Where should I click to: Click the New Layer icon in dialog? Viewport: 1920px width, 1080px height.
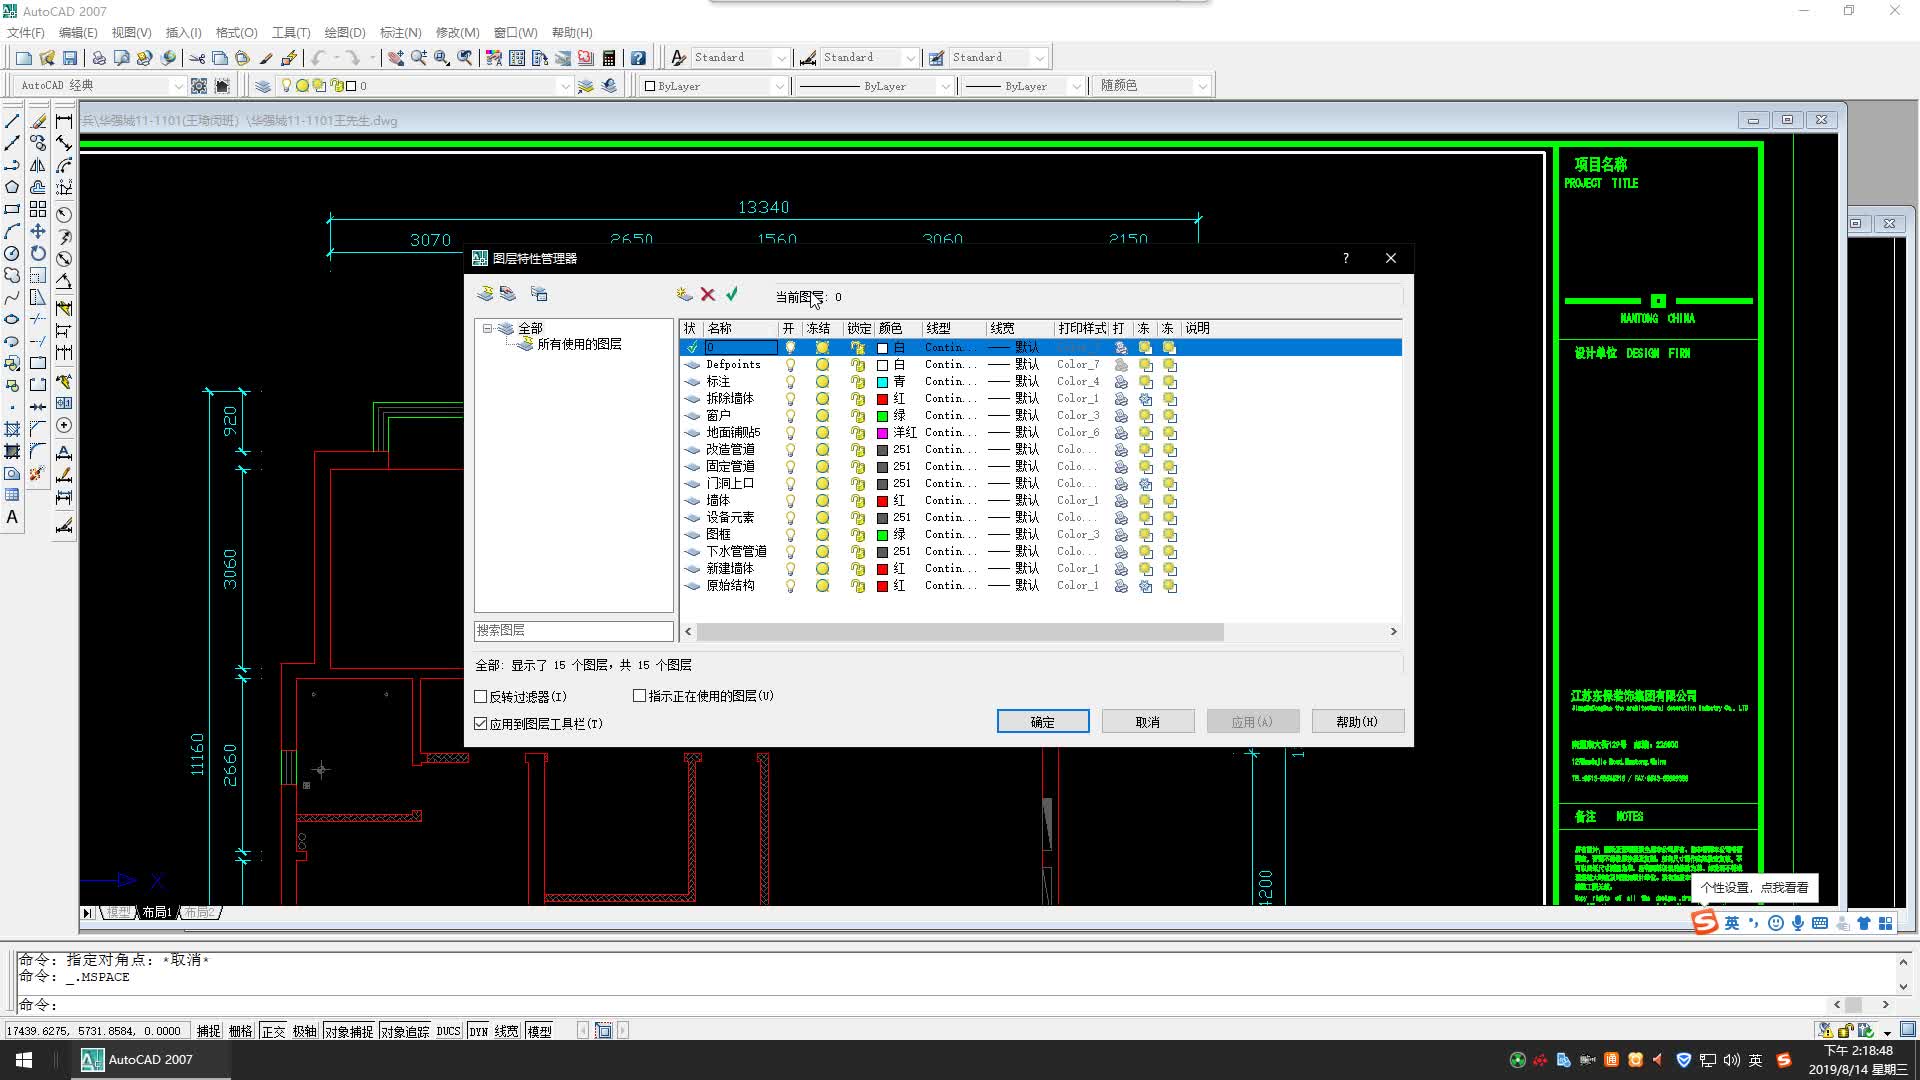(684, 294)
